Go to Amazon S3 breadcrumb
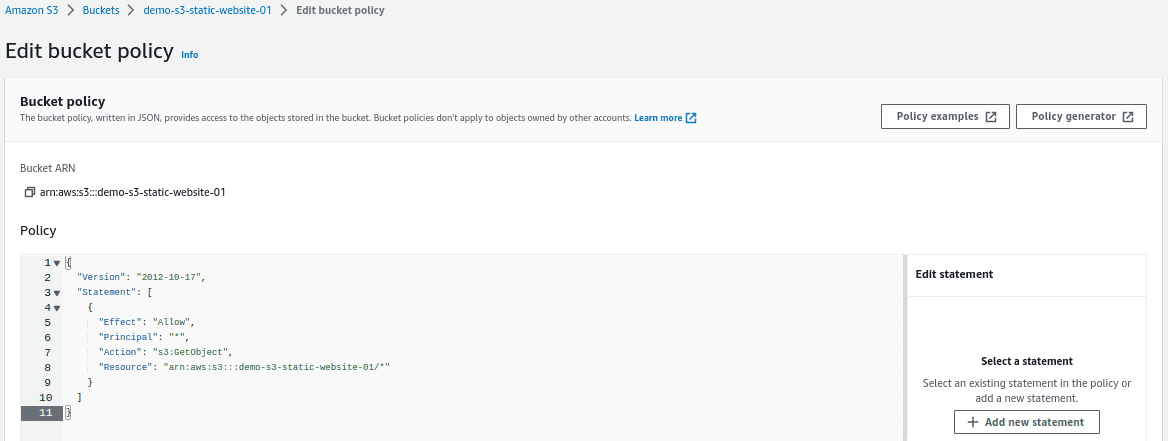 point(31,10)
